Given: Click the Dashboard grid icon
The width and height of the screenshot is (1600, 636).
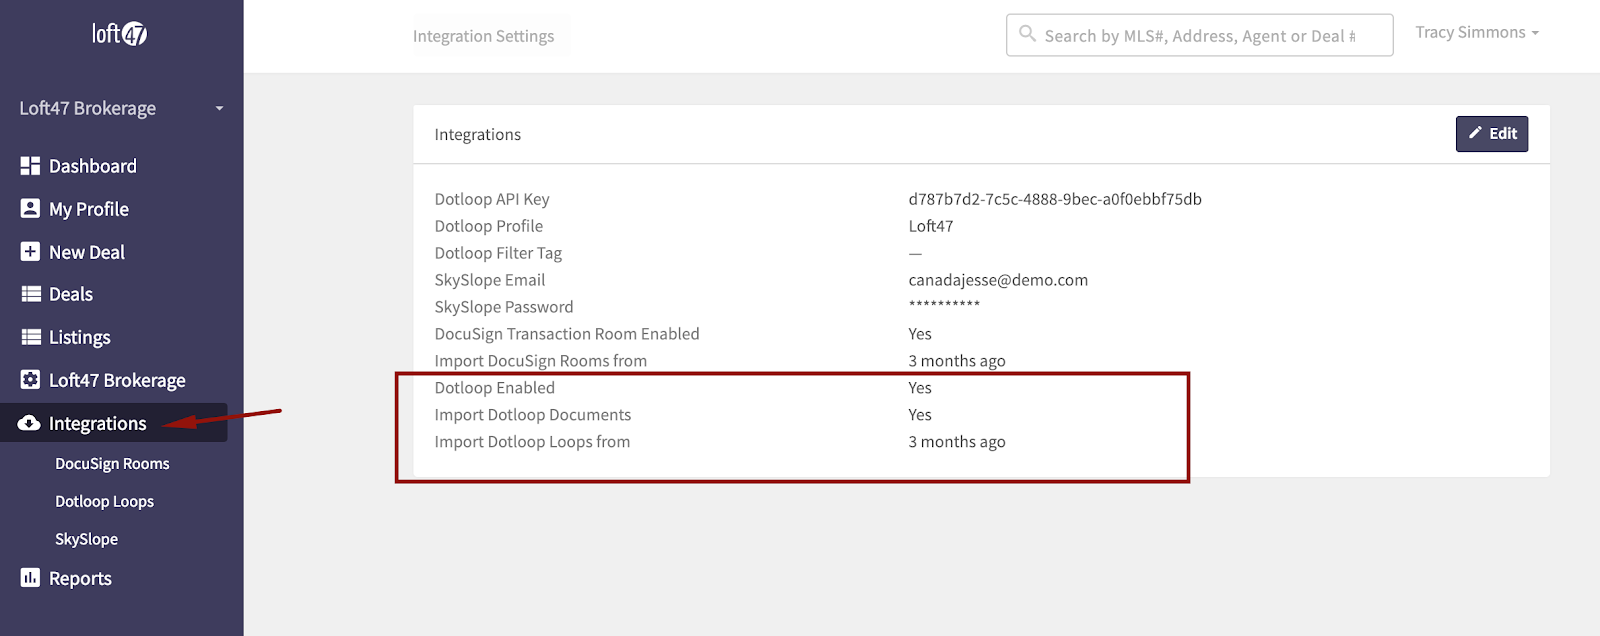Looking at the screenshot, I should click(x=30, y=166).
